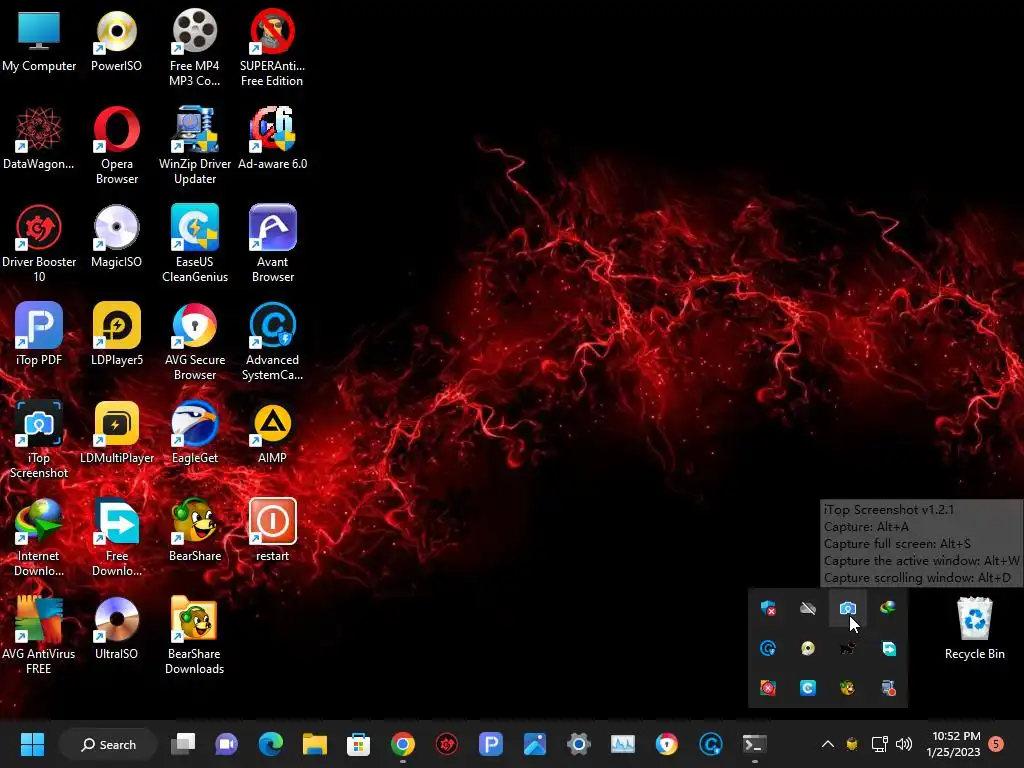
Task: Open the resource monitor graph taskbar icon
Action: 622,744
